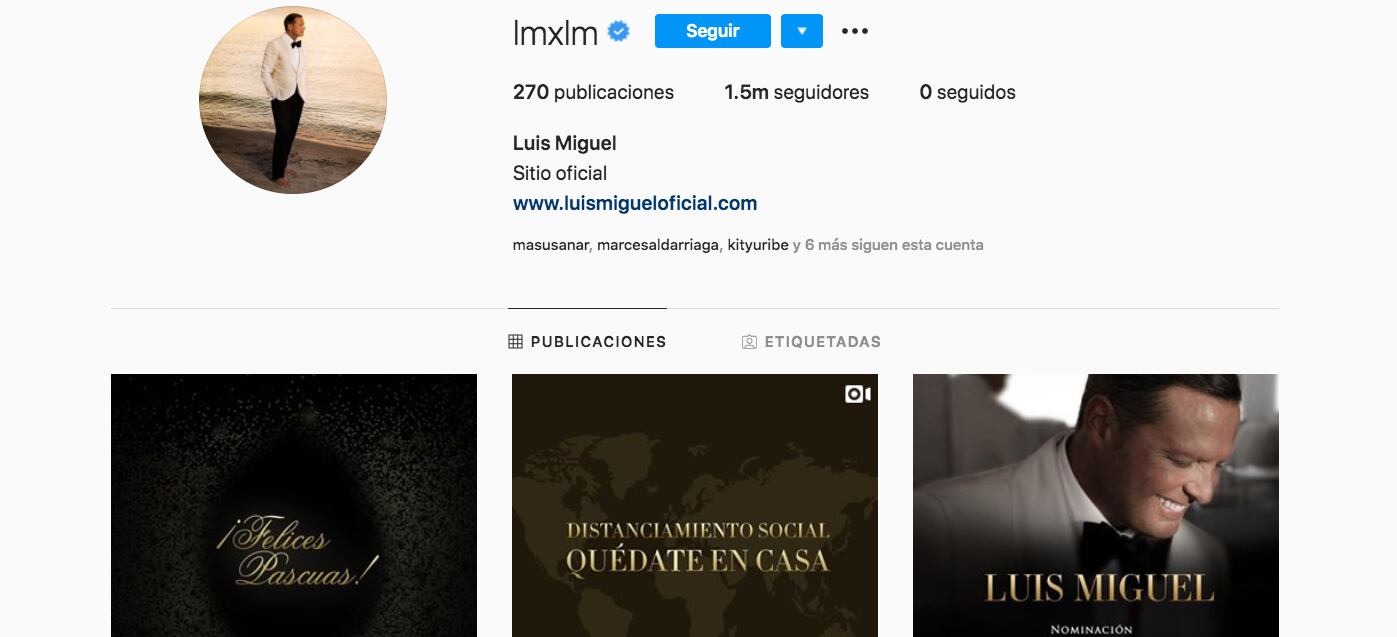Open the Quédate en Casa video post
The image size is (1397, 637).
coord(695,505)
